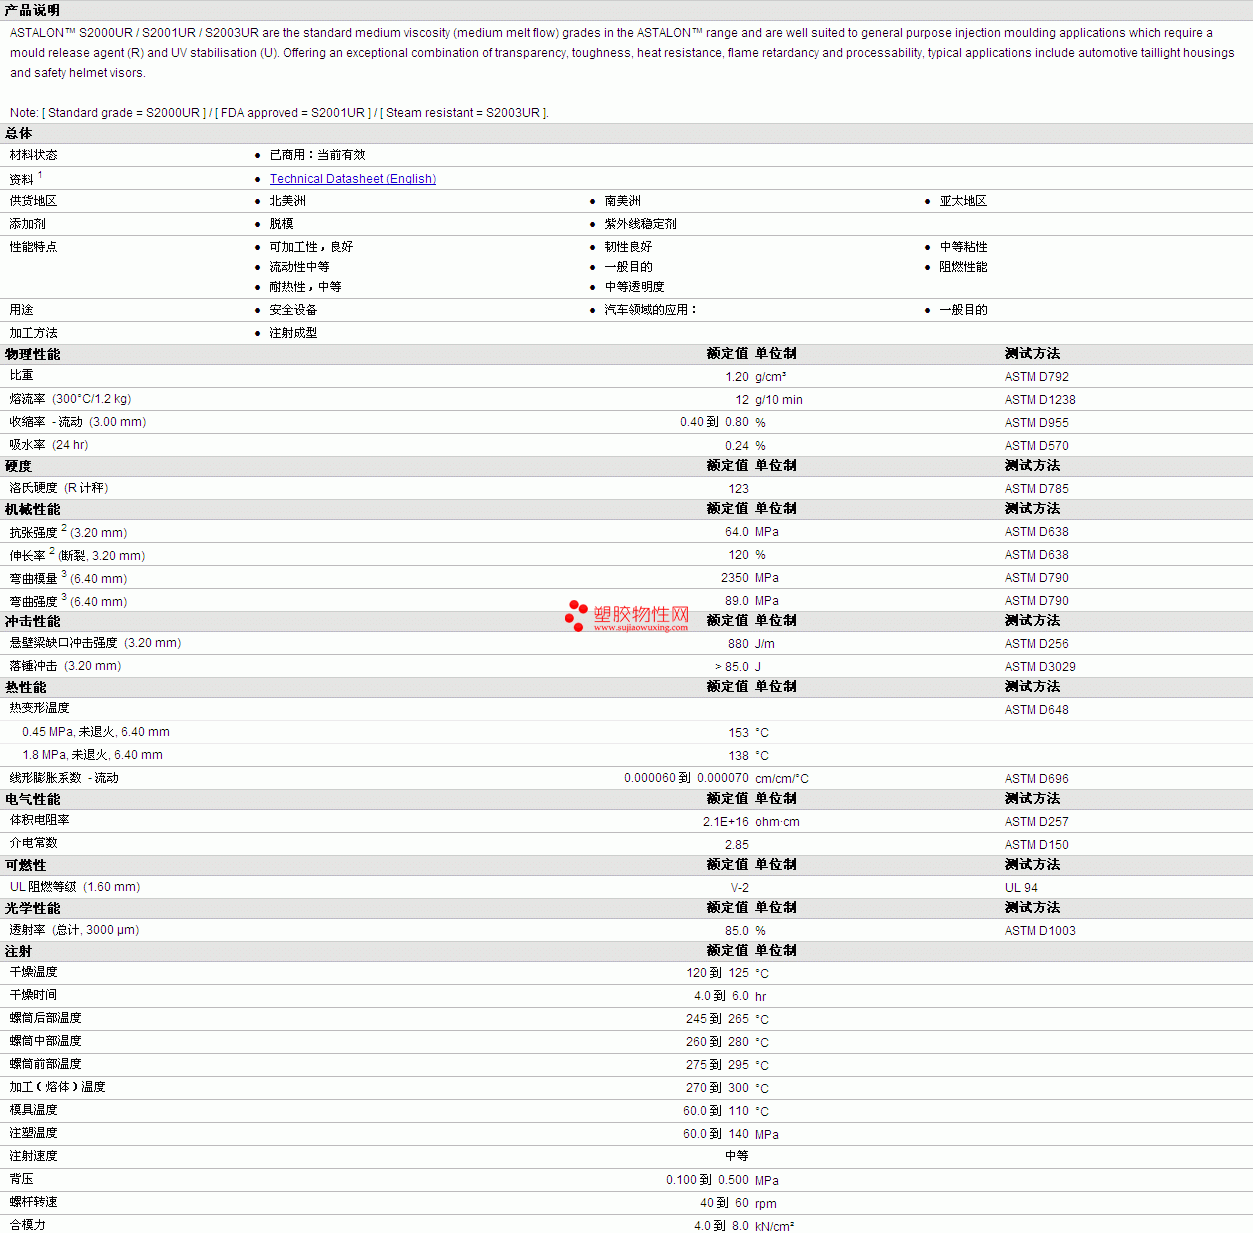
Task: Click the 悬壁梁缺口冲击强度 row label
Action: (64, 643)
